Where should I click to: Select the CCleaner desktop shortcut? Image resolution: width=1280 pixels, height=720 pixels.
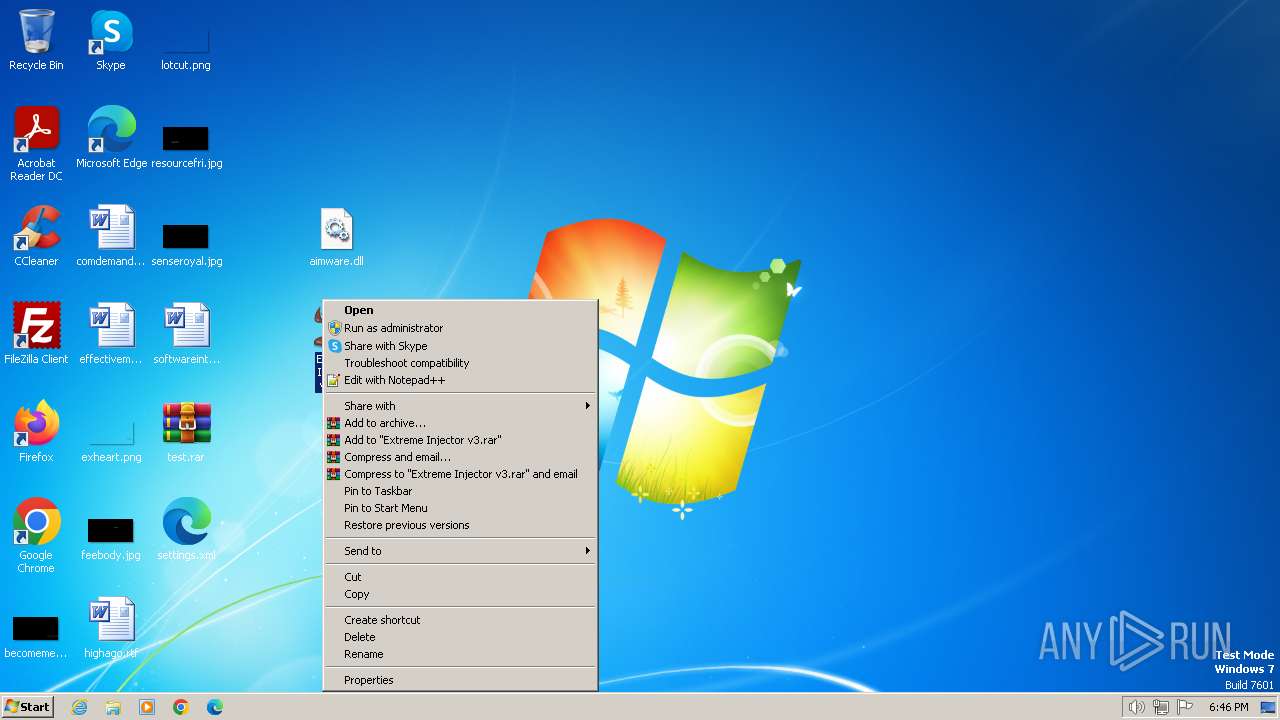click(x=36, y=236)
